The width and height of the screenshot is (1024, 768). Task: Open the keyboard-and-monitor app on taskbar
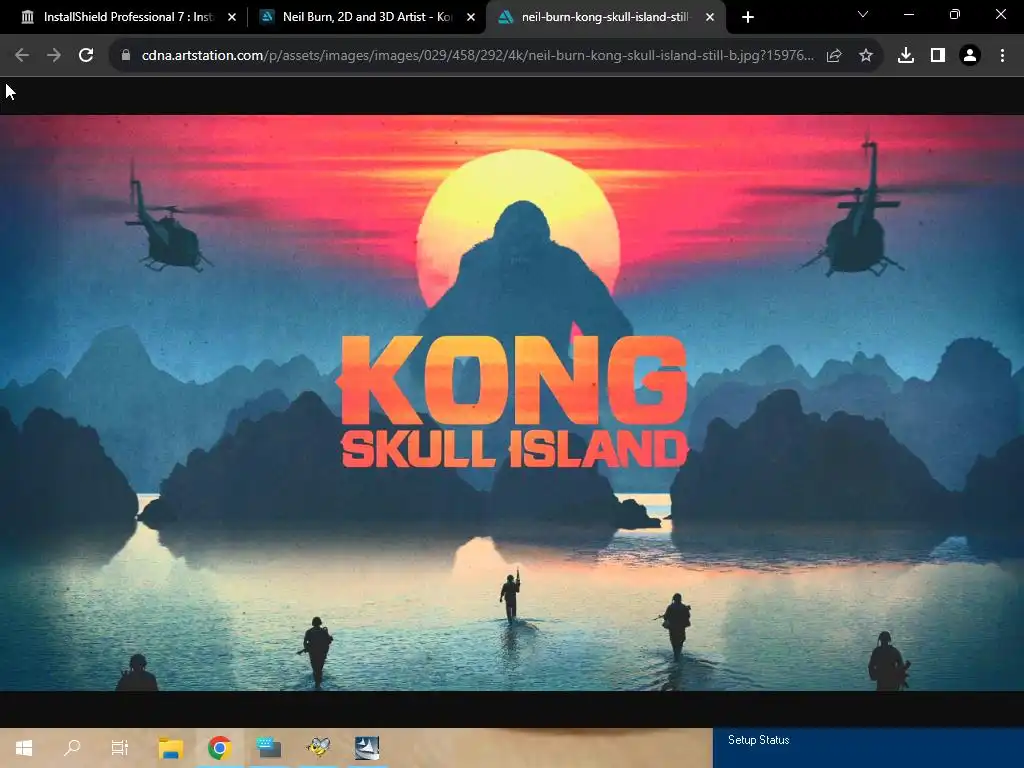(268, 748)
